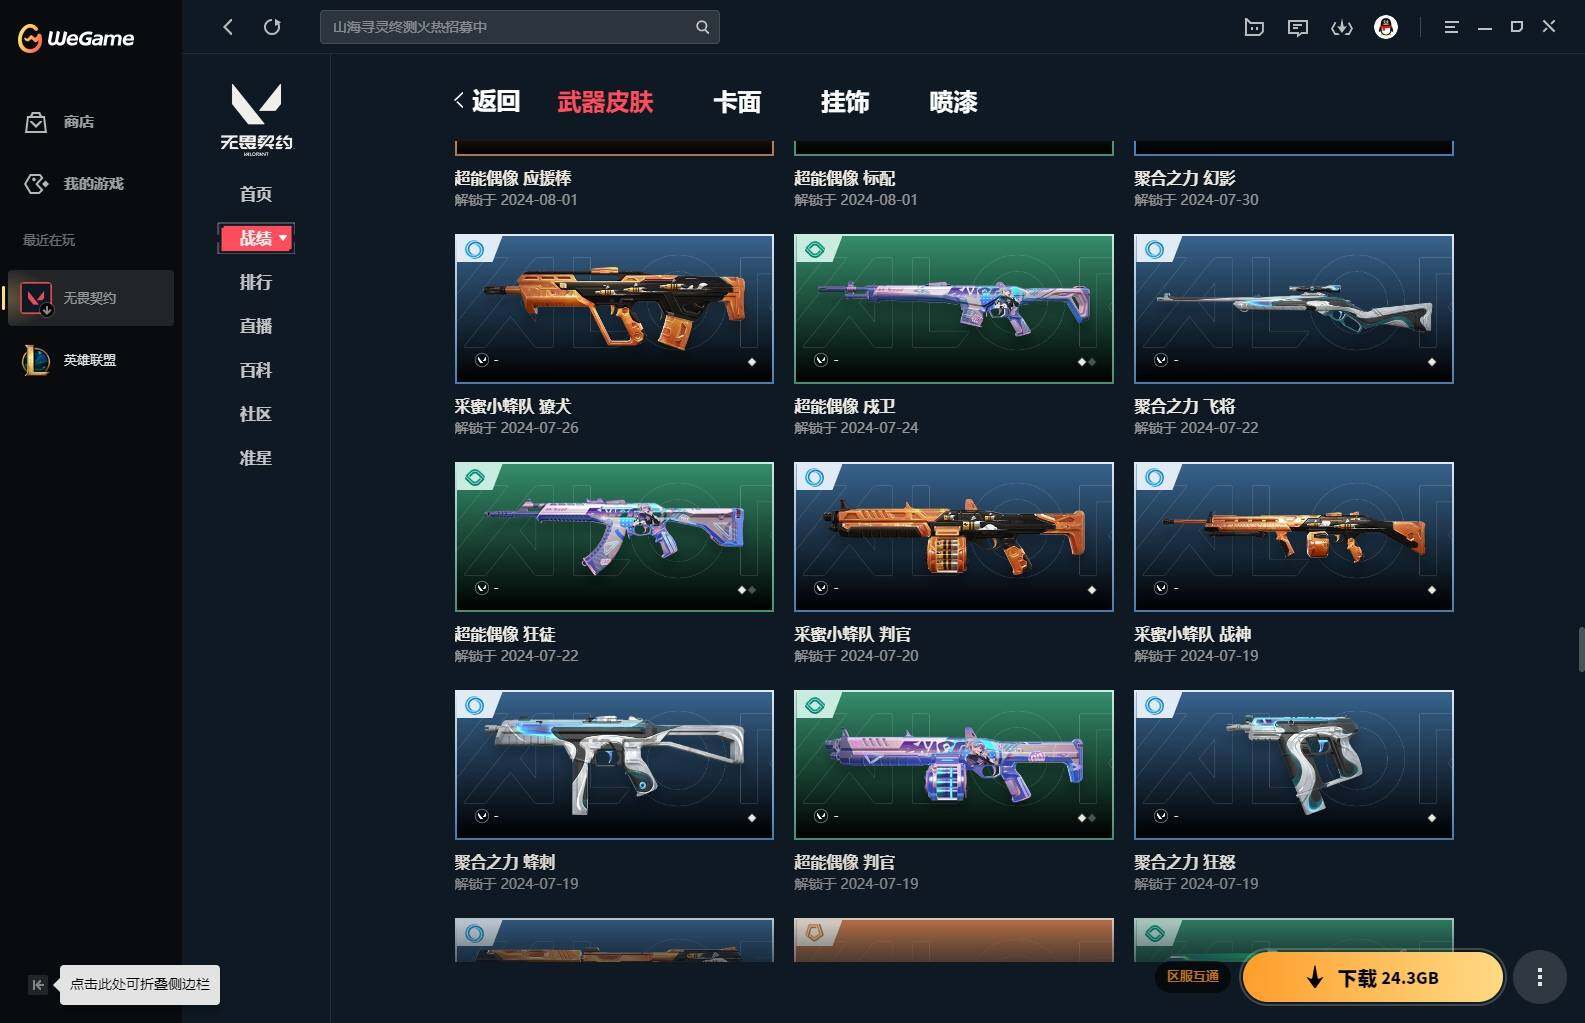Click the 商店 shop bag icon
Screen dimensions: 1585x1023
pos(36,122)
